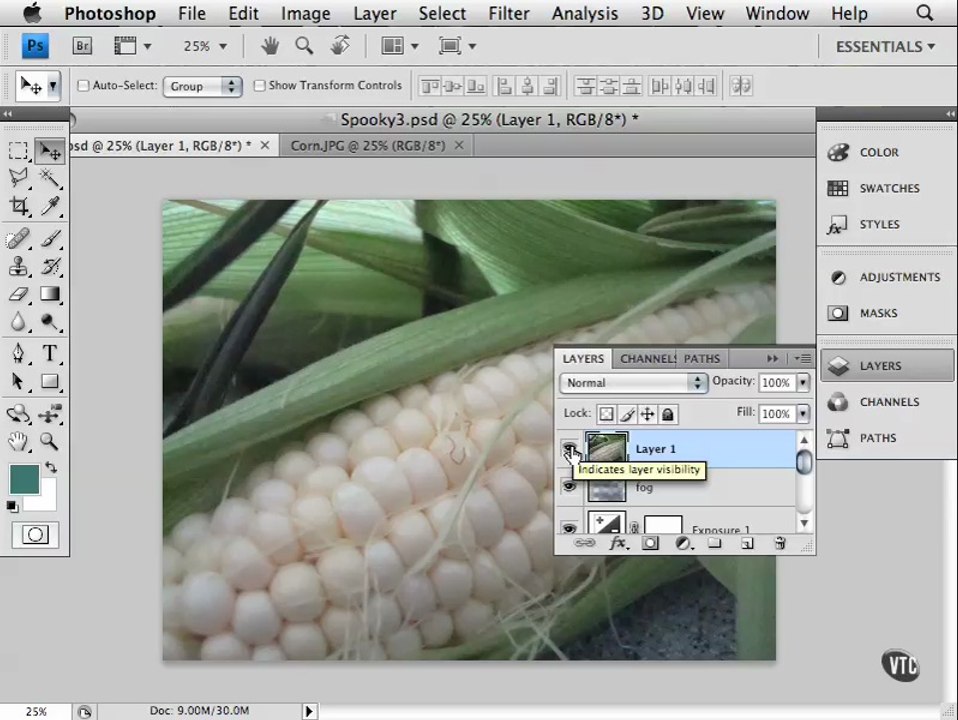The height and width of the screenshot is (720, 958).
Task: Click the teal foreground color swatch
Action: 24,479
